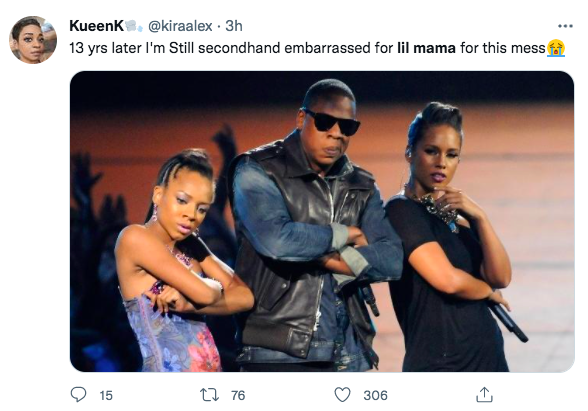Click the like count 306
This screenshot has height=411, width=588.
[375, 395]
